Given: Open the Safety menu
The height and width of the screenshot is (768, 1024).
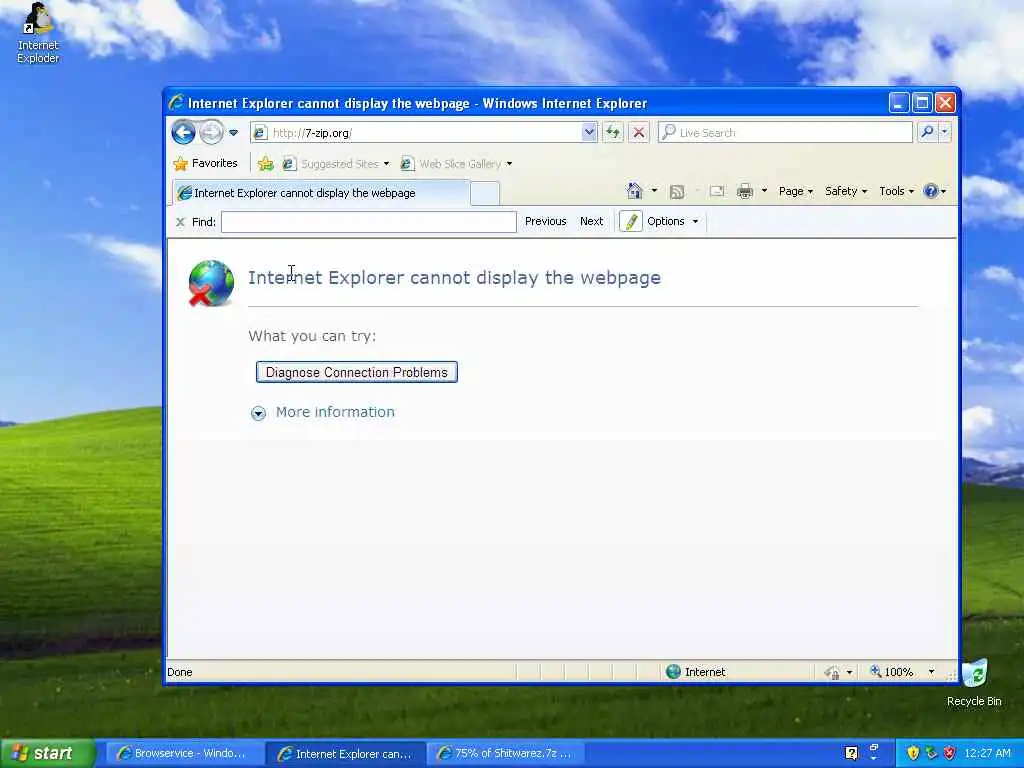Looking at the screenshot, I should (846, 191).
